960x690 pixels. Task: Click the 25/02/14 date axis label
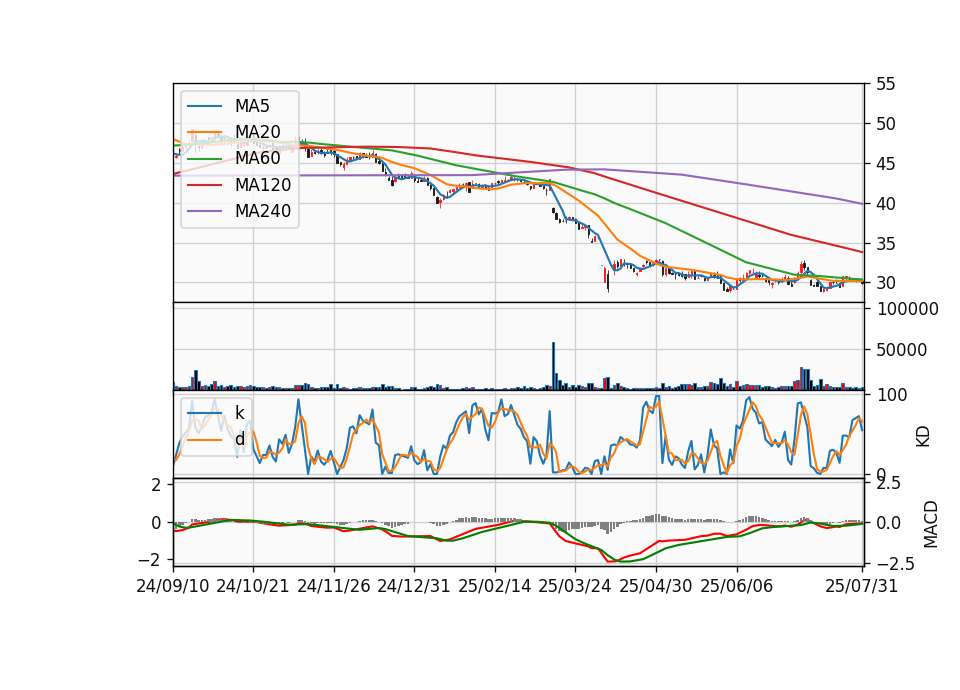click(x=495, y=586)
